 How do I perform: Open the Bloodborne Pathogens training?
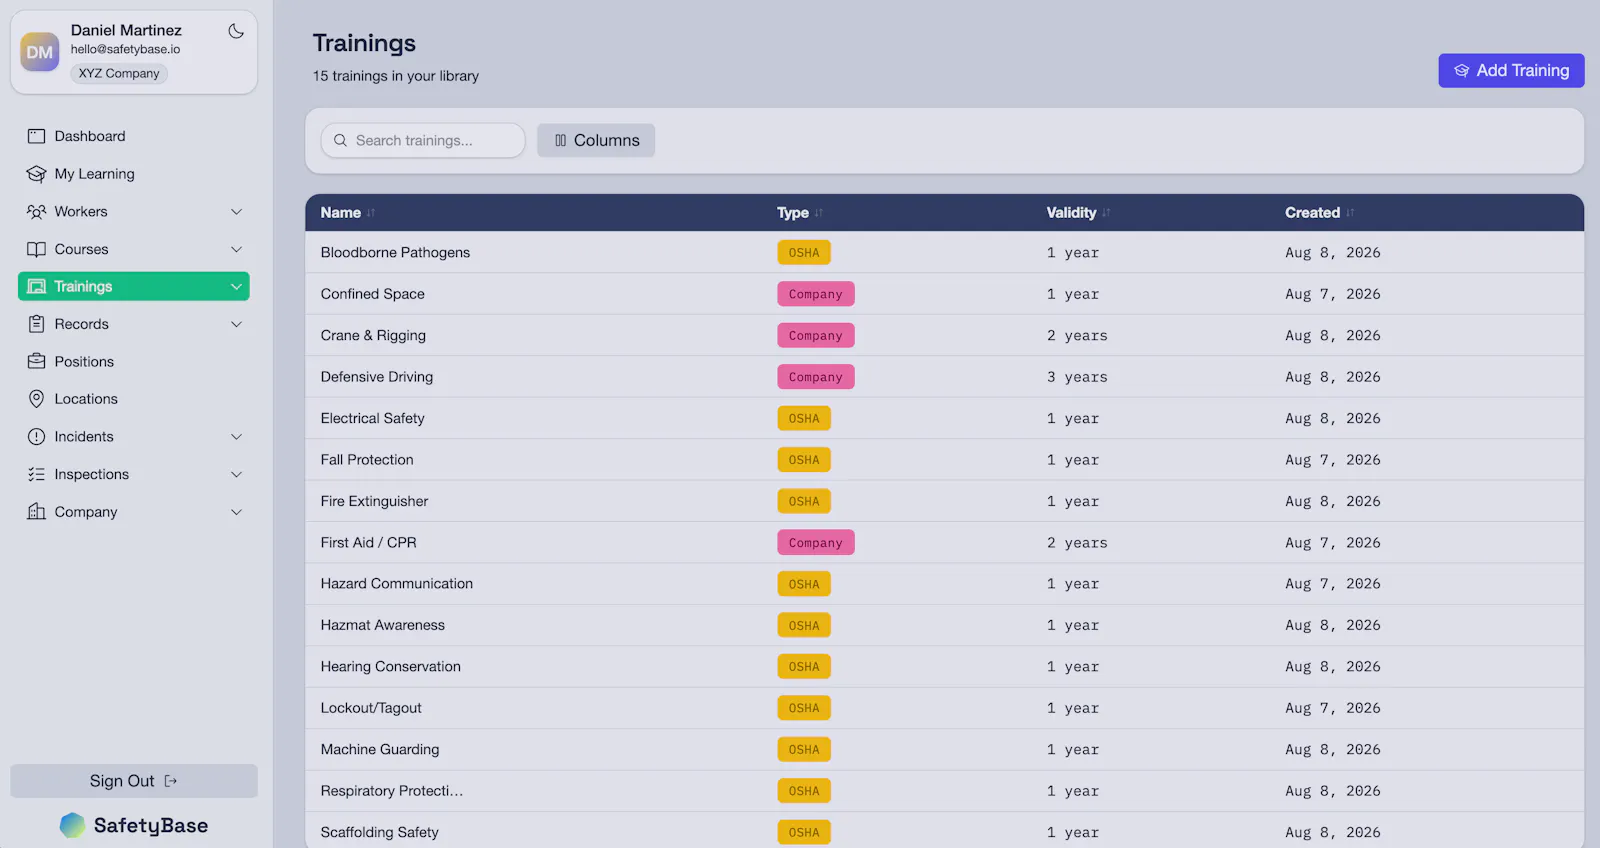(395, 252)
